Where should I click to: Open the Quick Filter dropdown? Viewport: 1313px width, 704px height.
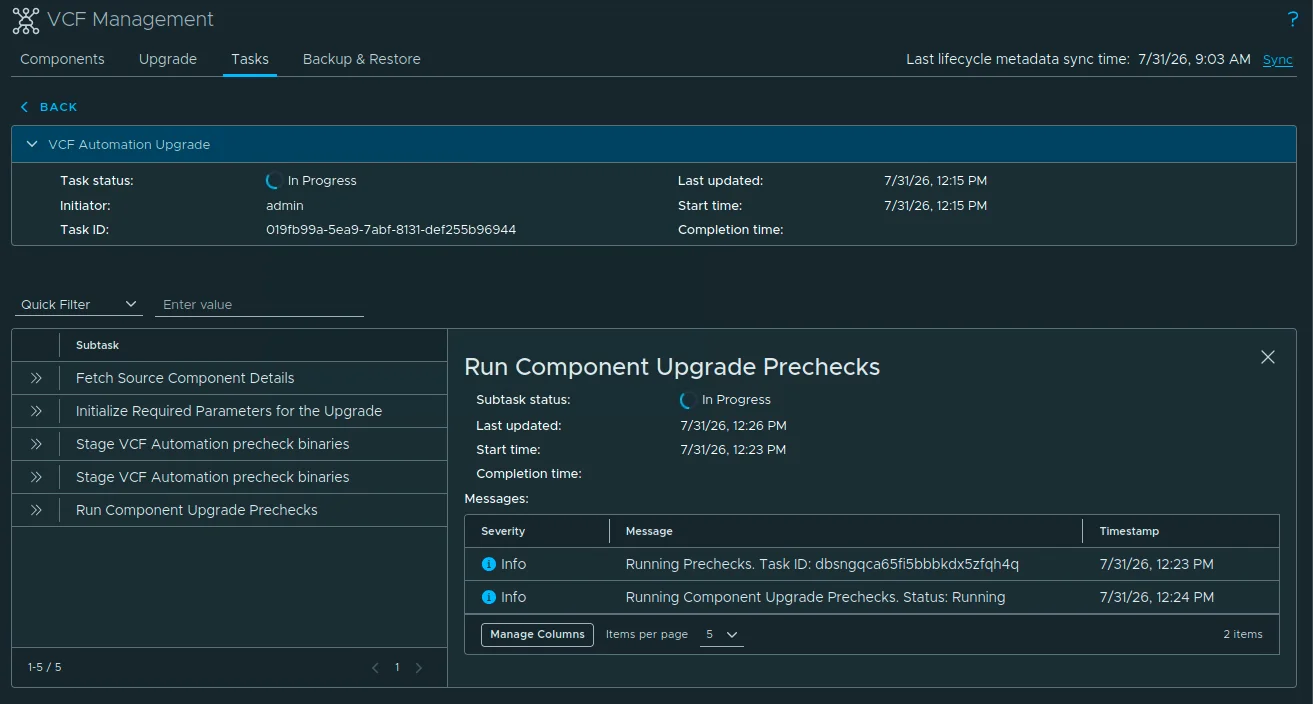click(x=78, y=304)
